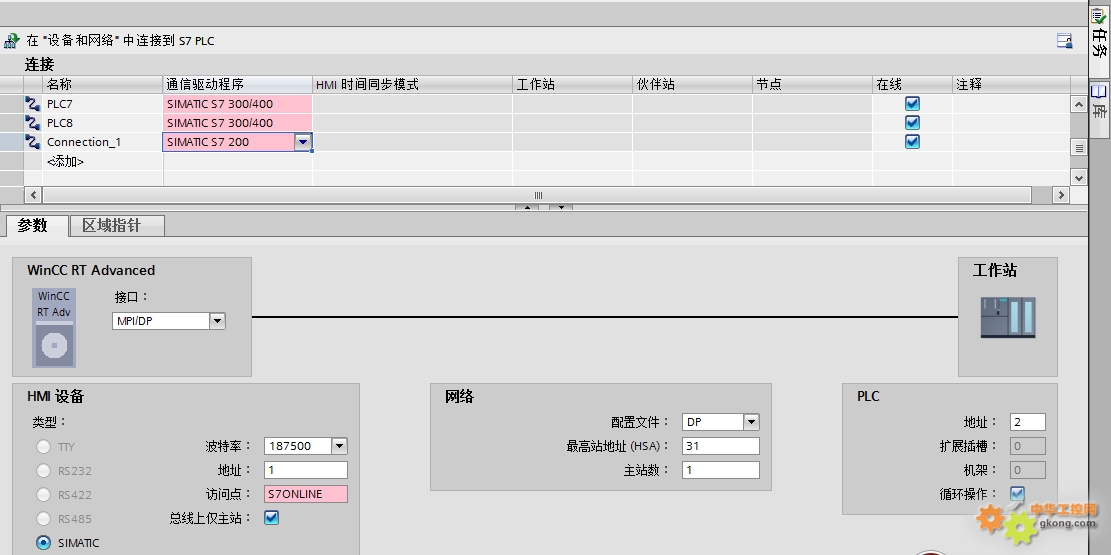1111x555 pixels.
Task: Expand the connection table pane downward
Action: pos(560,207)
